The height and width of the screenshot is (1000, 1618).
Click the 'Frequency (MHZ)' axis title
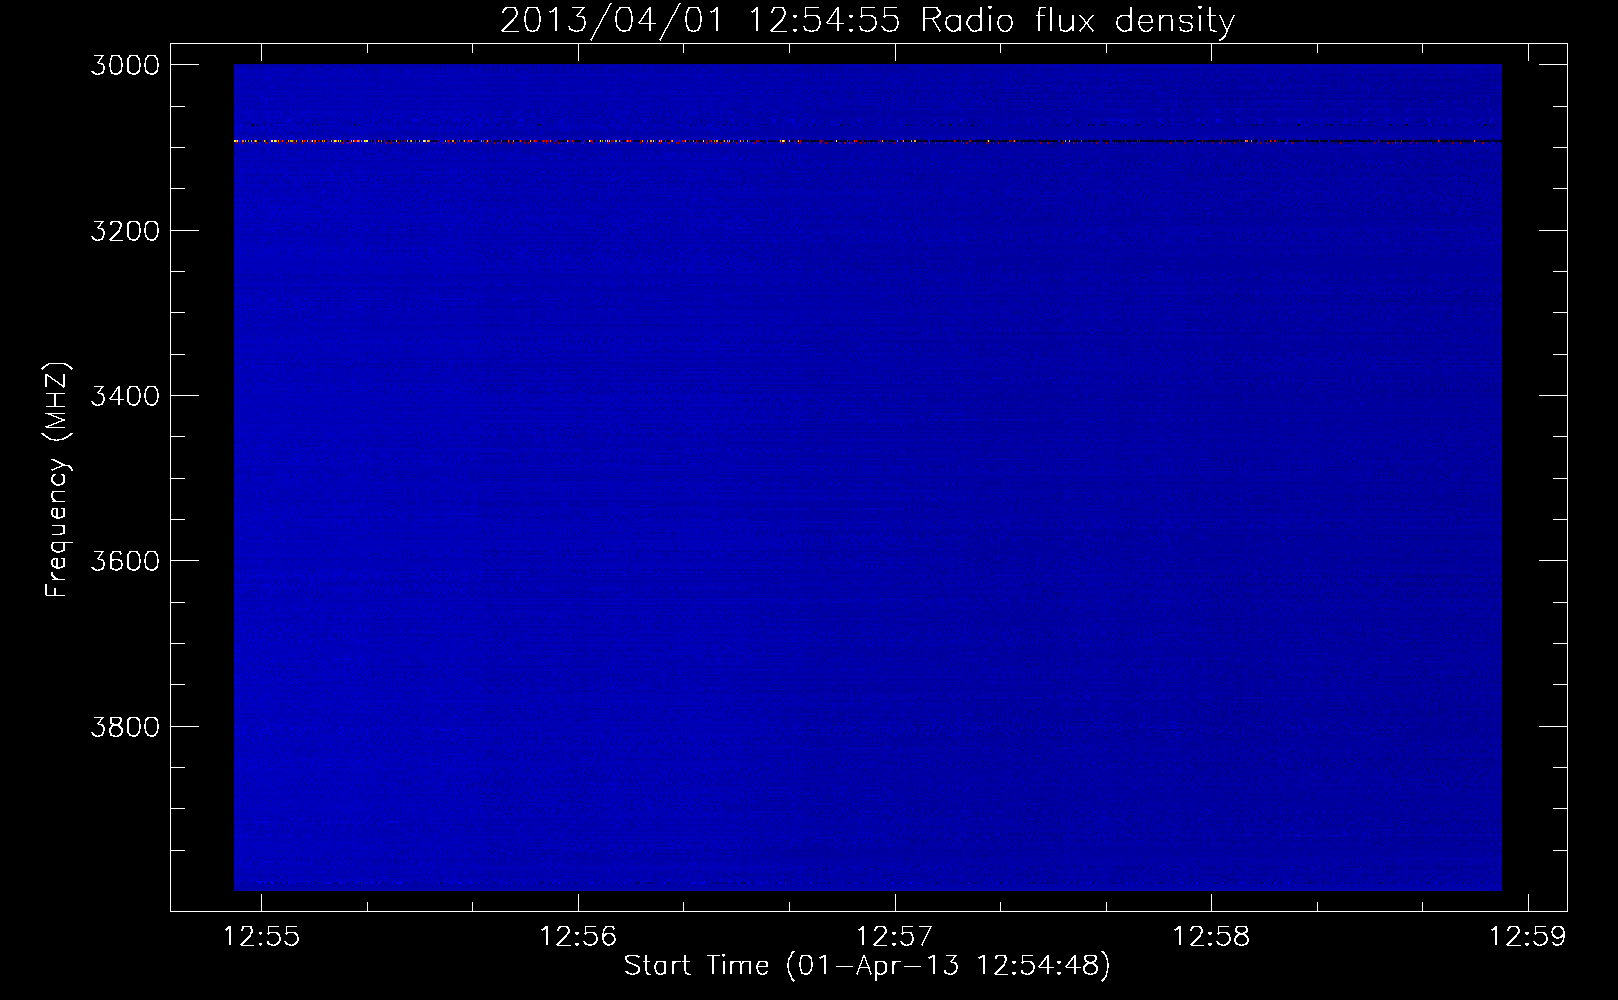point(57,480)
